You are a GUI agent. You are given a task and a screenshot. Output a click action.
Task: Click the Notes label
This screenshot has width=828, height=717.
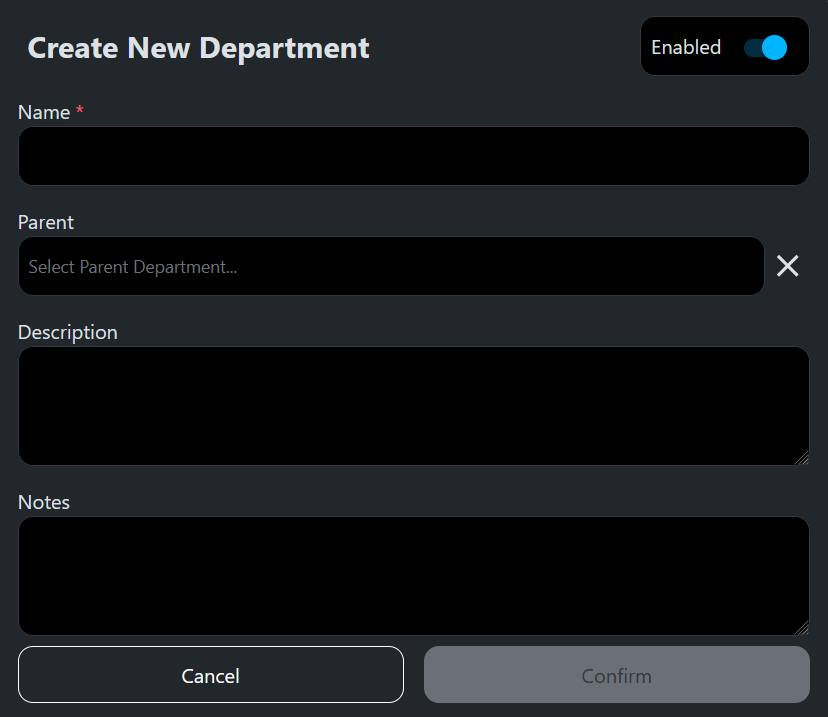pyautogui.click(x=43, y=502)
